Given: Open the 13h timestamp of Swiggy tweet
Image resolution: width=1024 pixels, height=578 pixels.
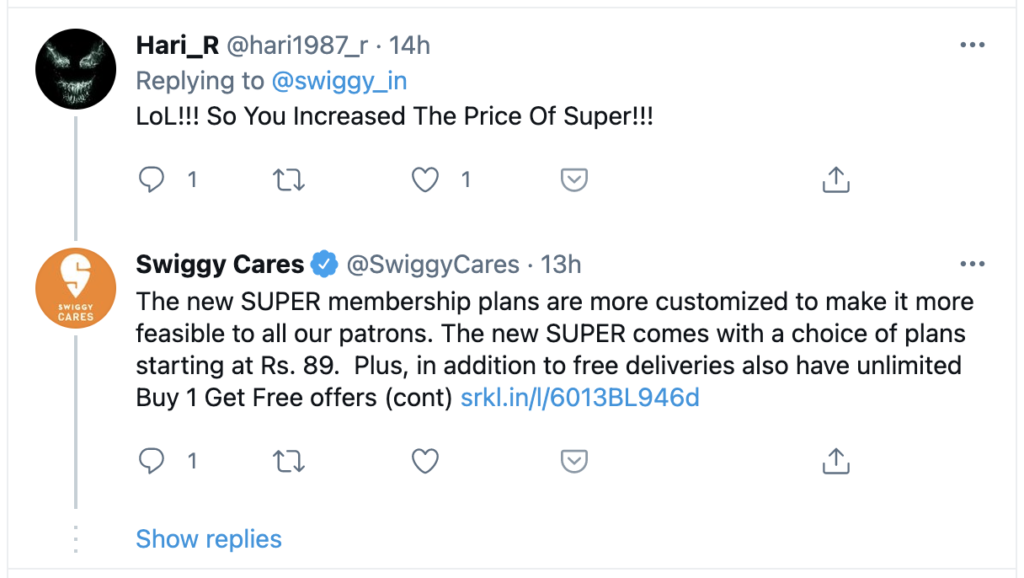Looking at the screenshot, I should point(561,265).
